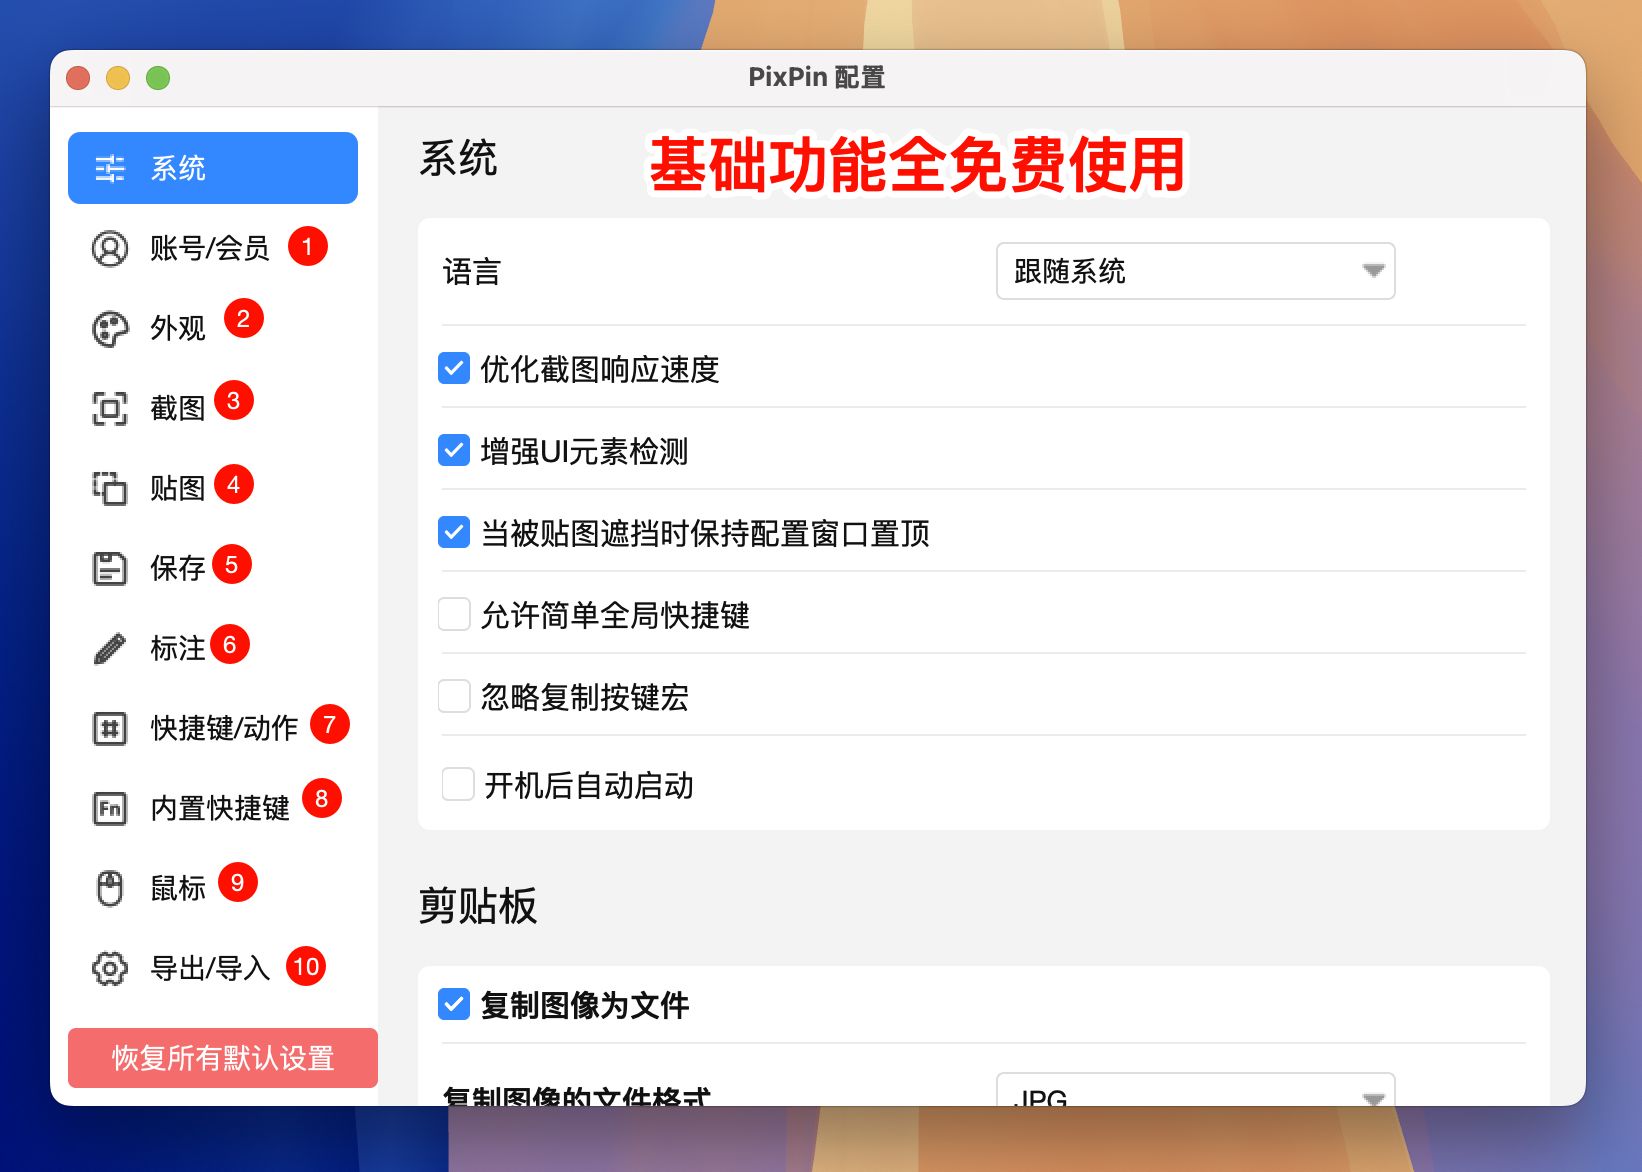Open the 截图 screenshot settings icon
The width and height of the screenshot is (1642, 1172).
click(109, 407)
